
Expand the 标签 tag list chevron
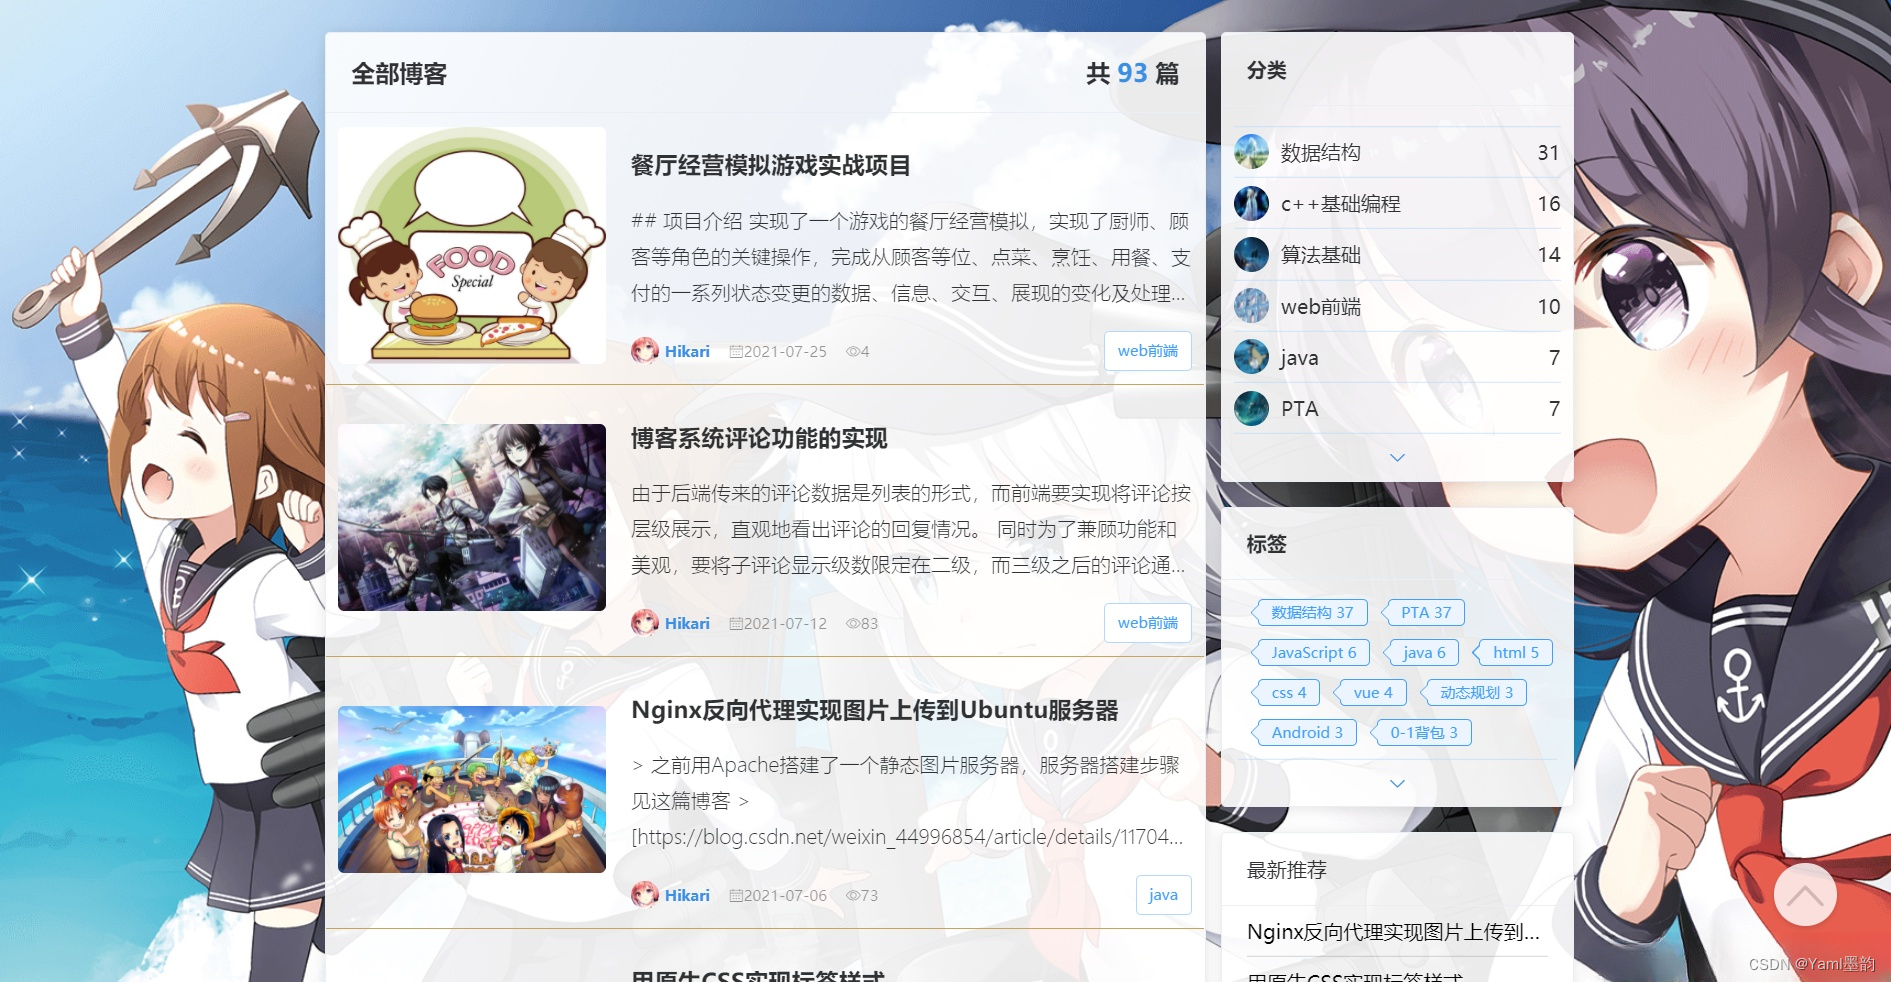coord(1398,784)
